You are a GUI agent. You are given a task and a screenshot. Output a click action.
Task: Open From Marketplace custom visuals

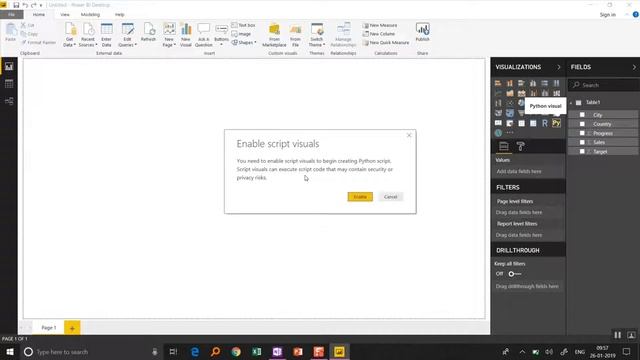pos(274,35)
